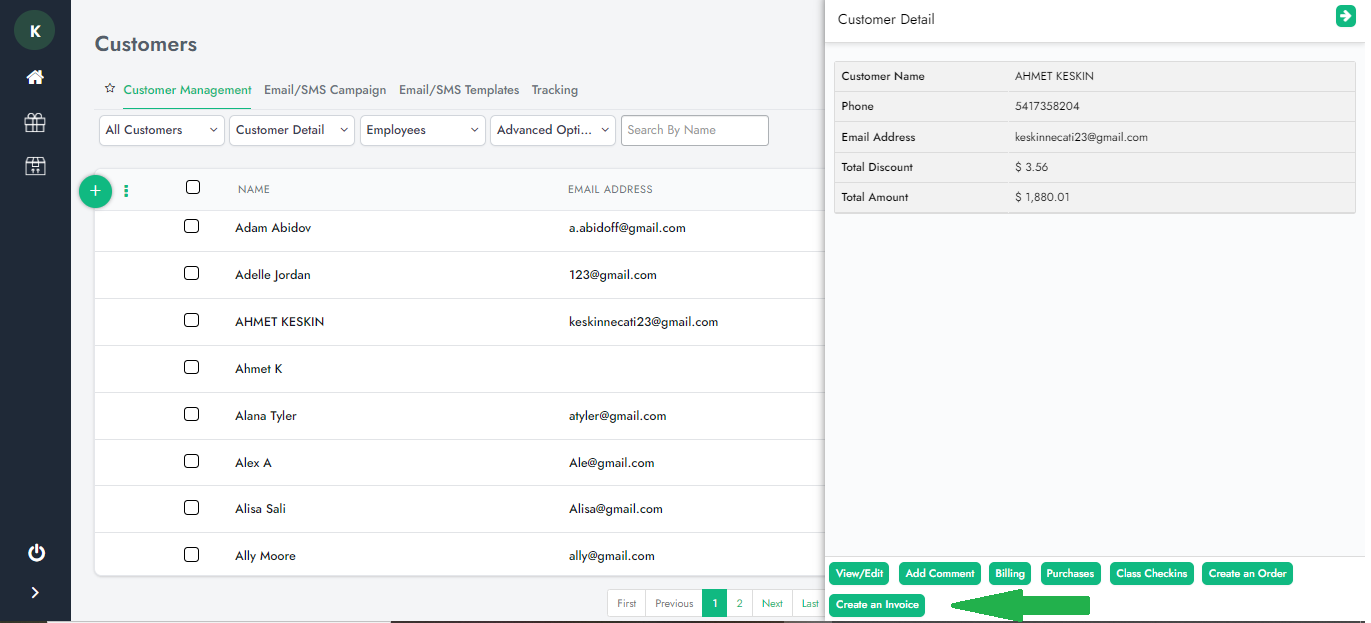This screenshot has width=1371, height=623.
Task: Switch to Email/SMS Campaign tab
Action: (x=325, y=90)
